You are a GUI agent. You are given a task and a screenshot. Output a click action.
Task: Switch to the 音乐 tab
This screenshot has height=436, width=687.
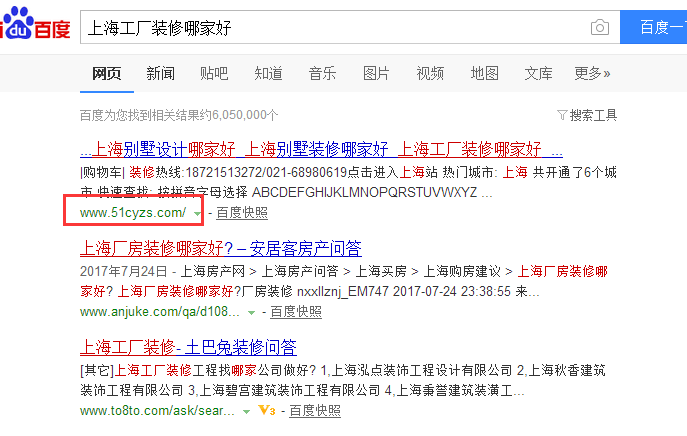[322, 73]
